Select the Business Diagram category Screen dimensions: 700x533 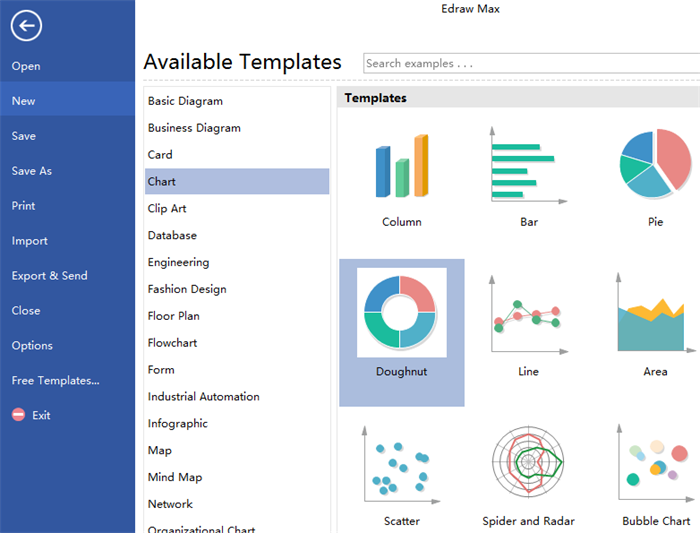(237, 128)
